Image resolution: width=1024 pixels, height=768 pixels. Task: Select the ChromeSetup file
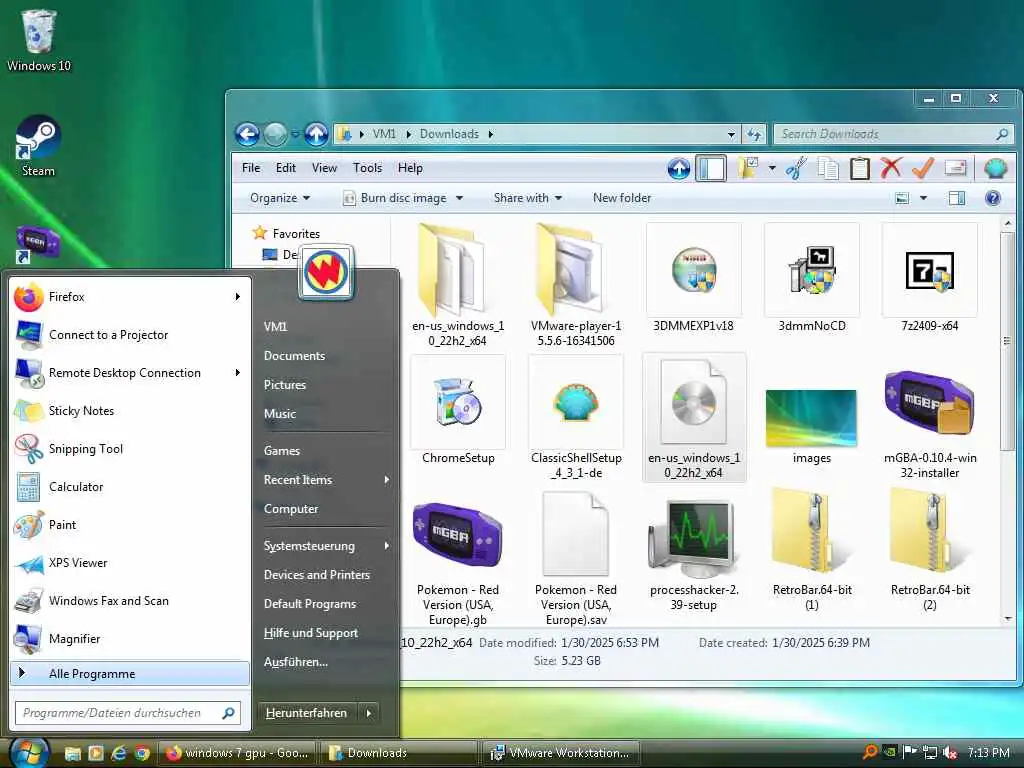click(458, 411)
